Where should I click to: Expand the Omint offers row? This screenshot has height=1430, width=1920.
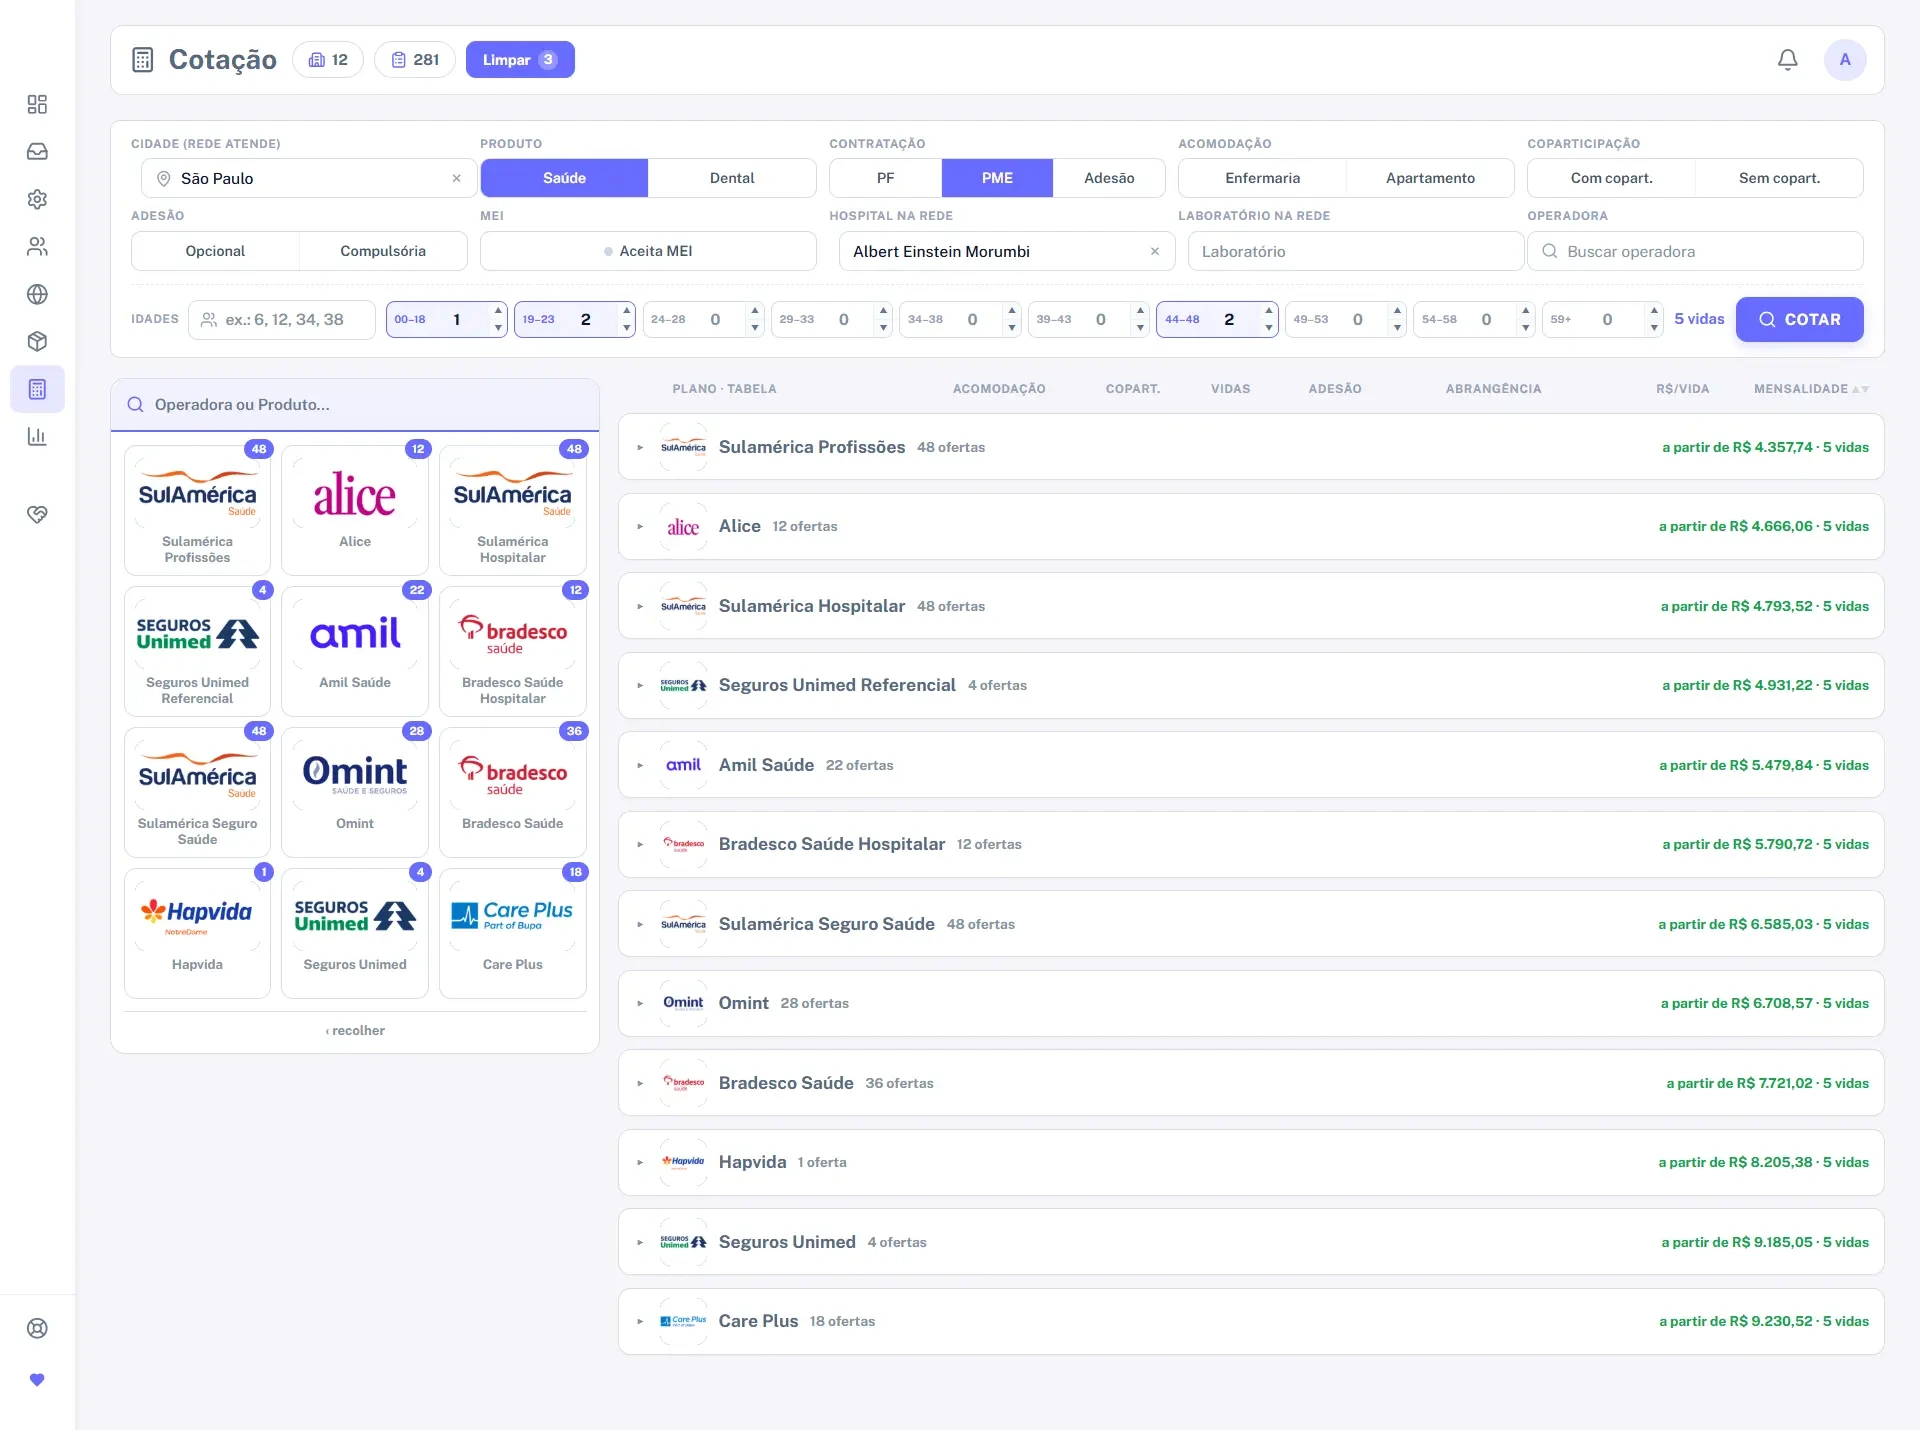1251,1003
